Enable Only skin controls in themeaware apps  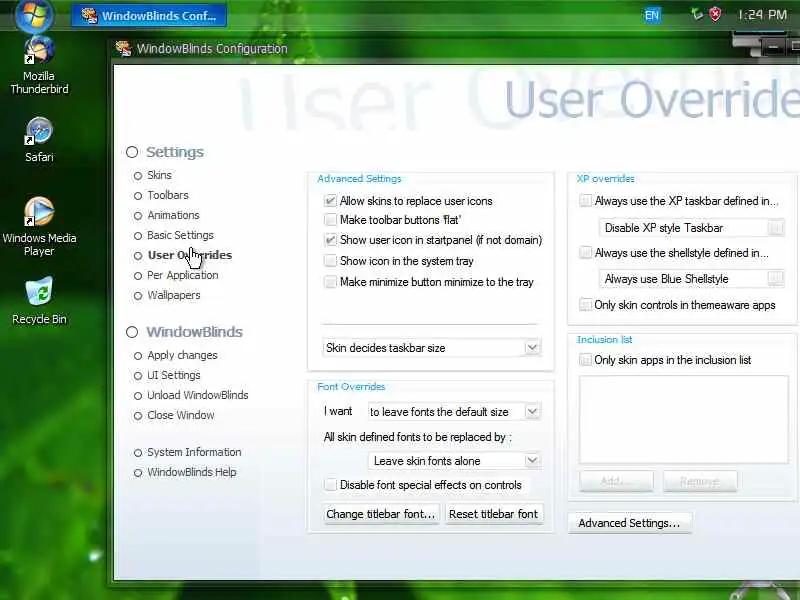(585, 305)
